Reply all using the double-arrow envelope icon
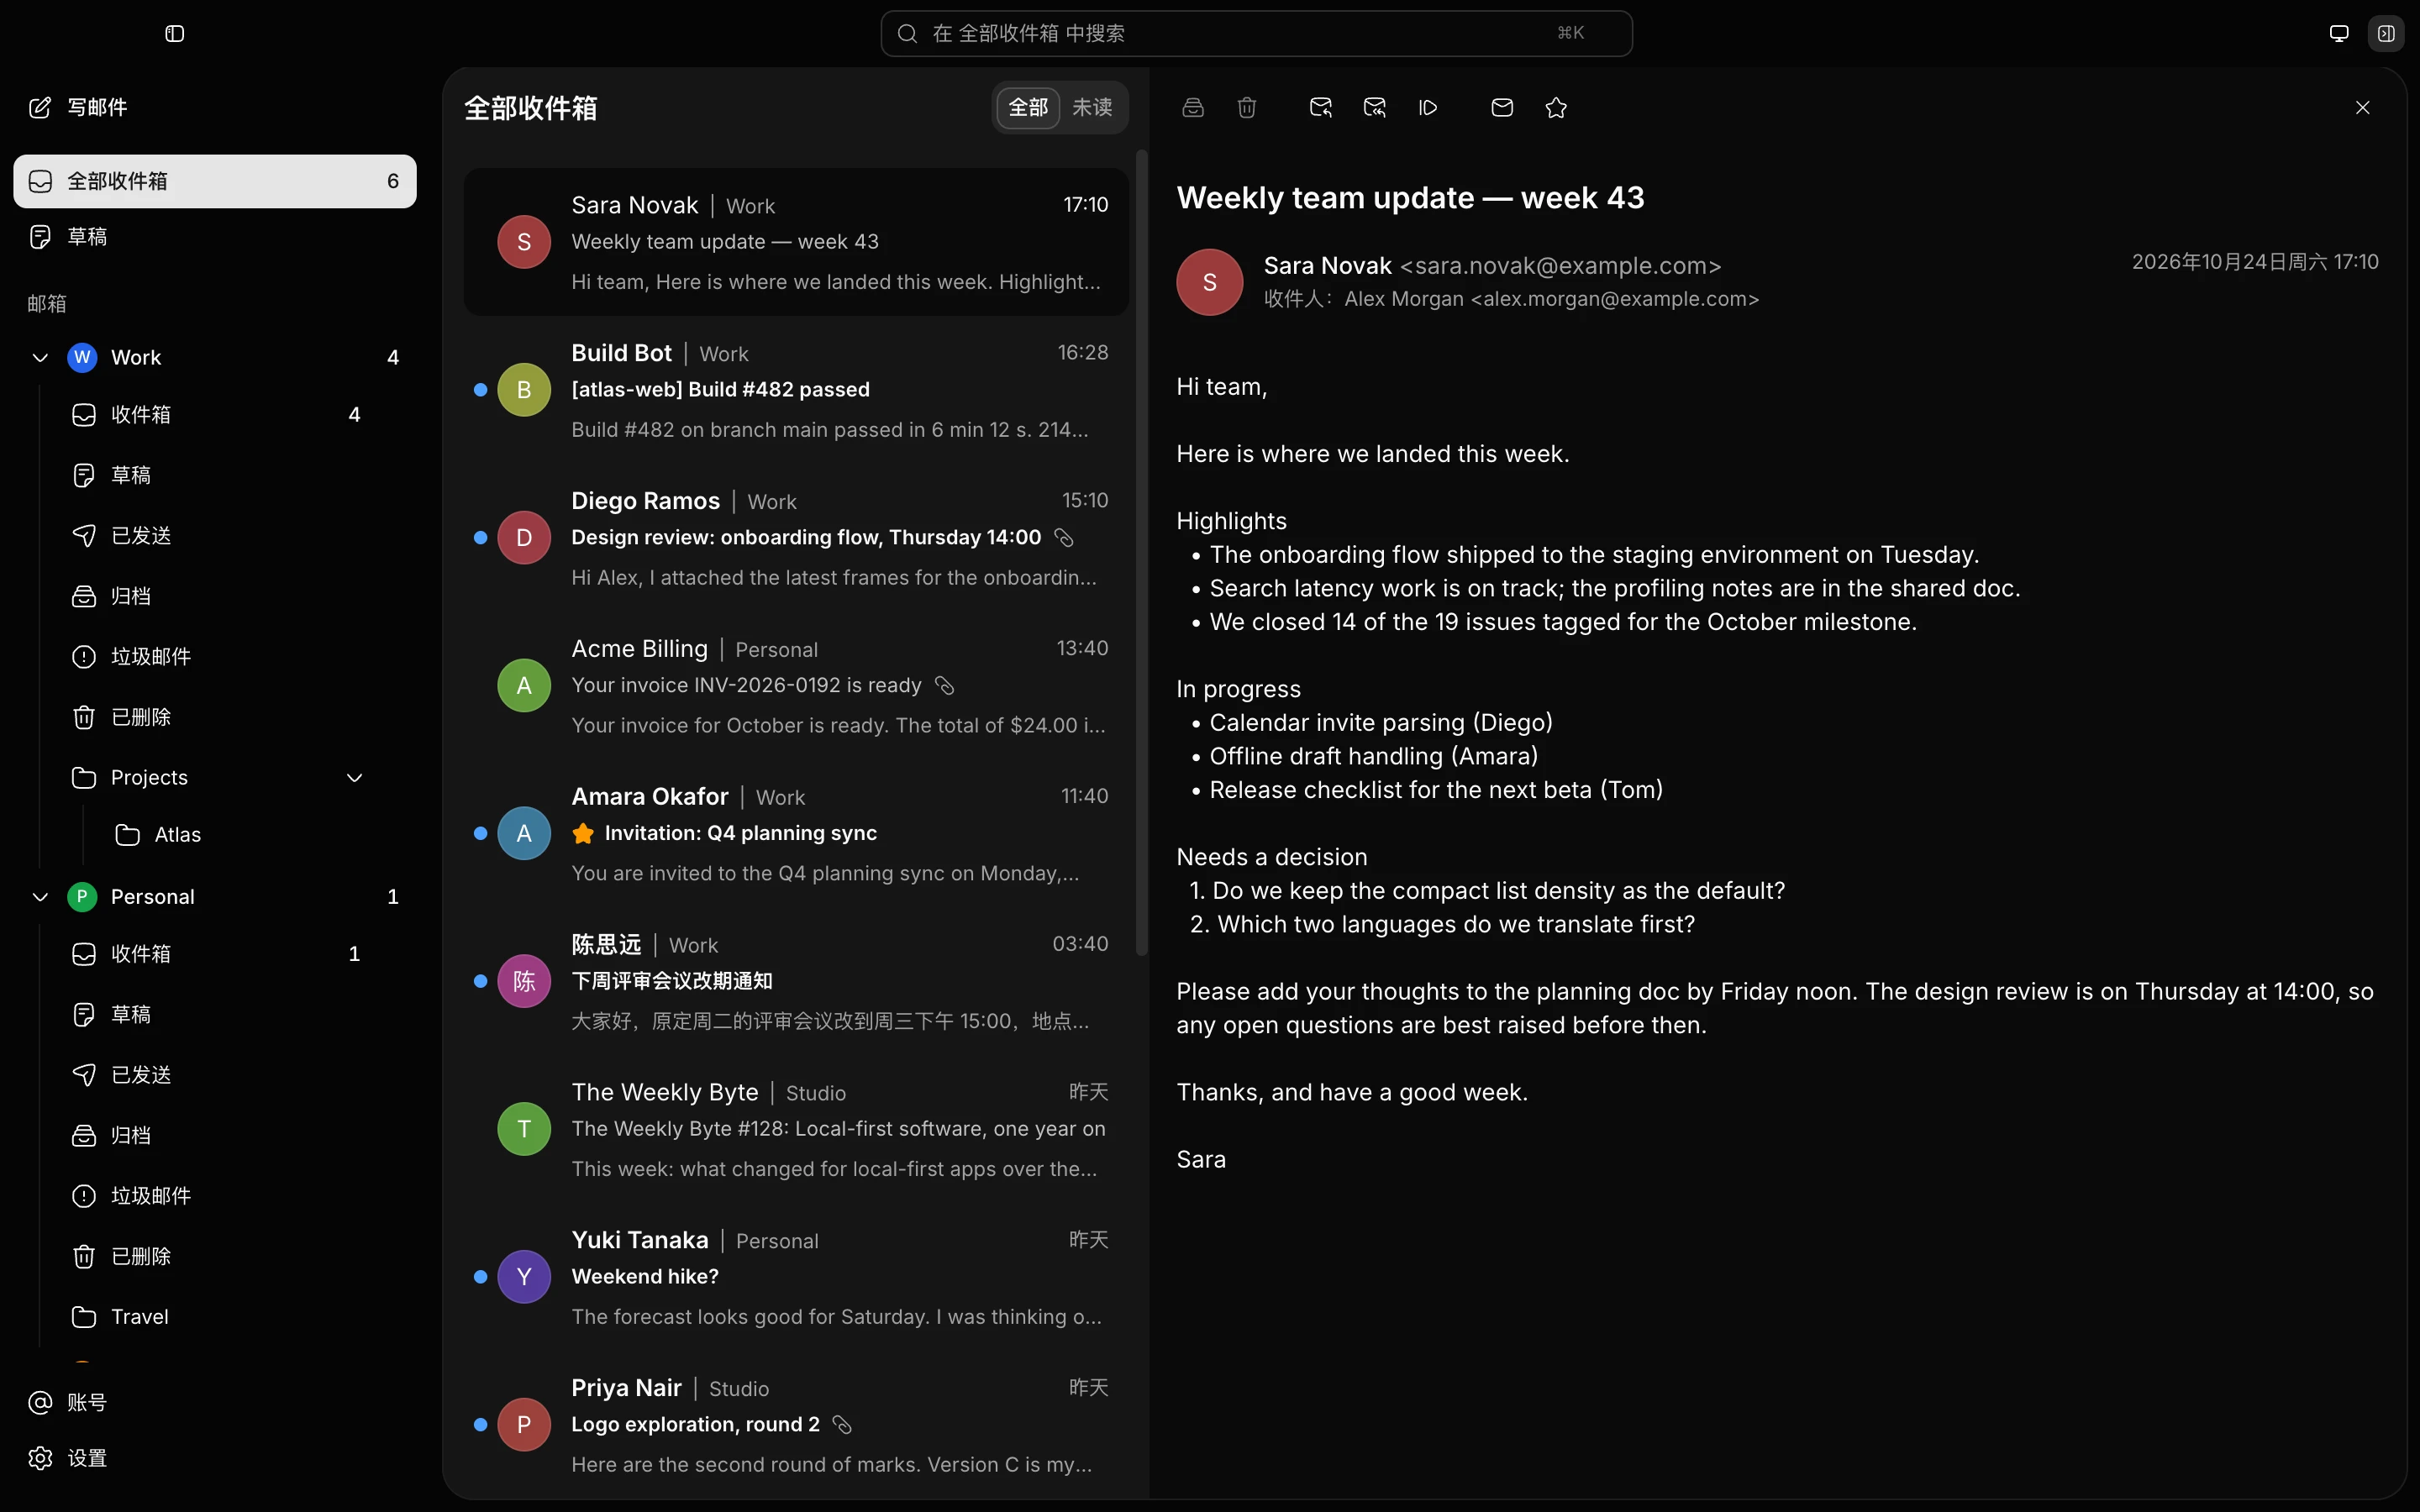This screenshot has width=2420, height=1512. coord(1375,108)
